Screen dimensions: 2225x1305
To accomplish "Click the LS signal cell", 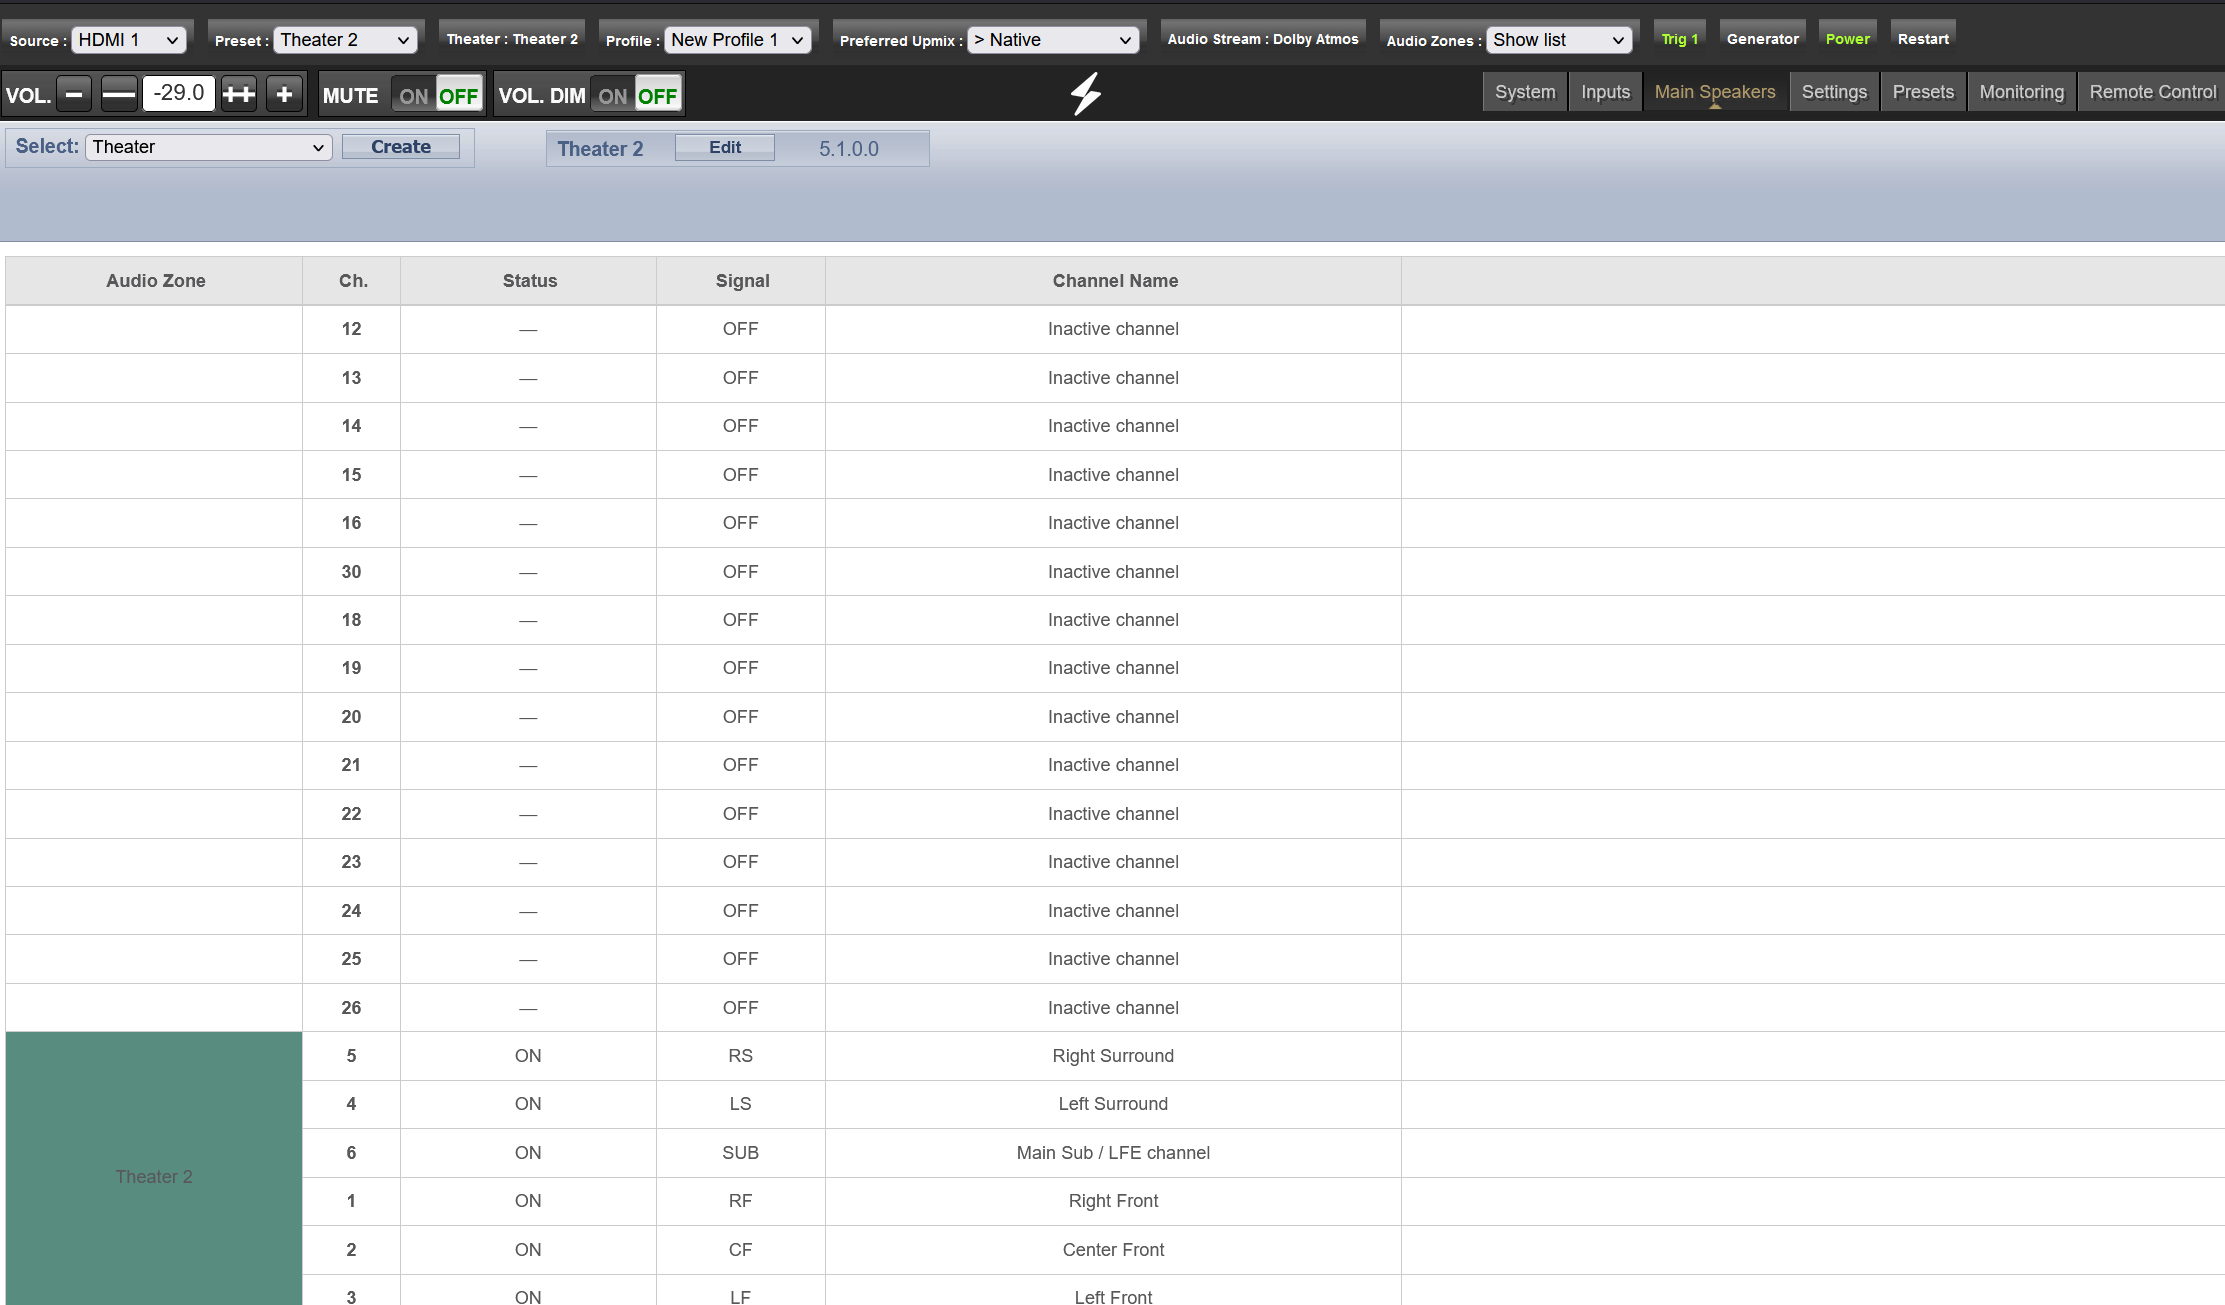I will point(741,1104).
